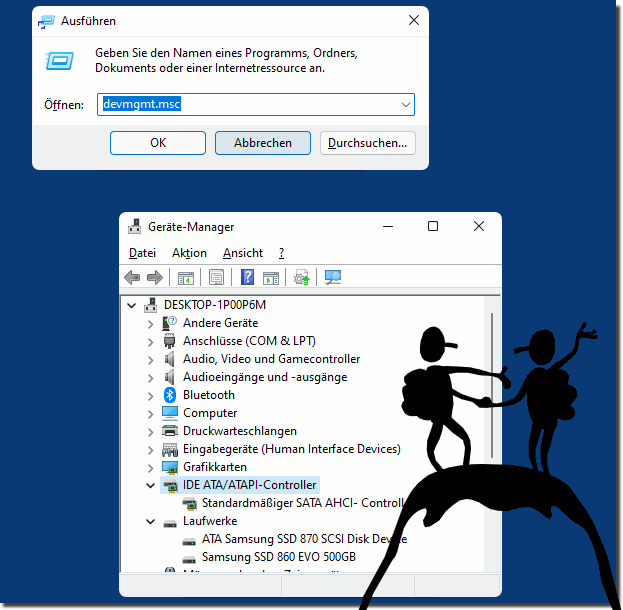Viewport: 623px width, 610px height.
Task: Expand Audio, Video und Gamecontroller node
Action: pos(150,360)
